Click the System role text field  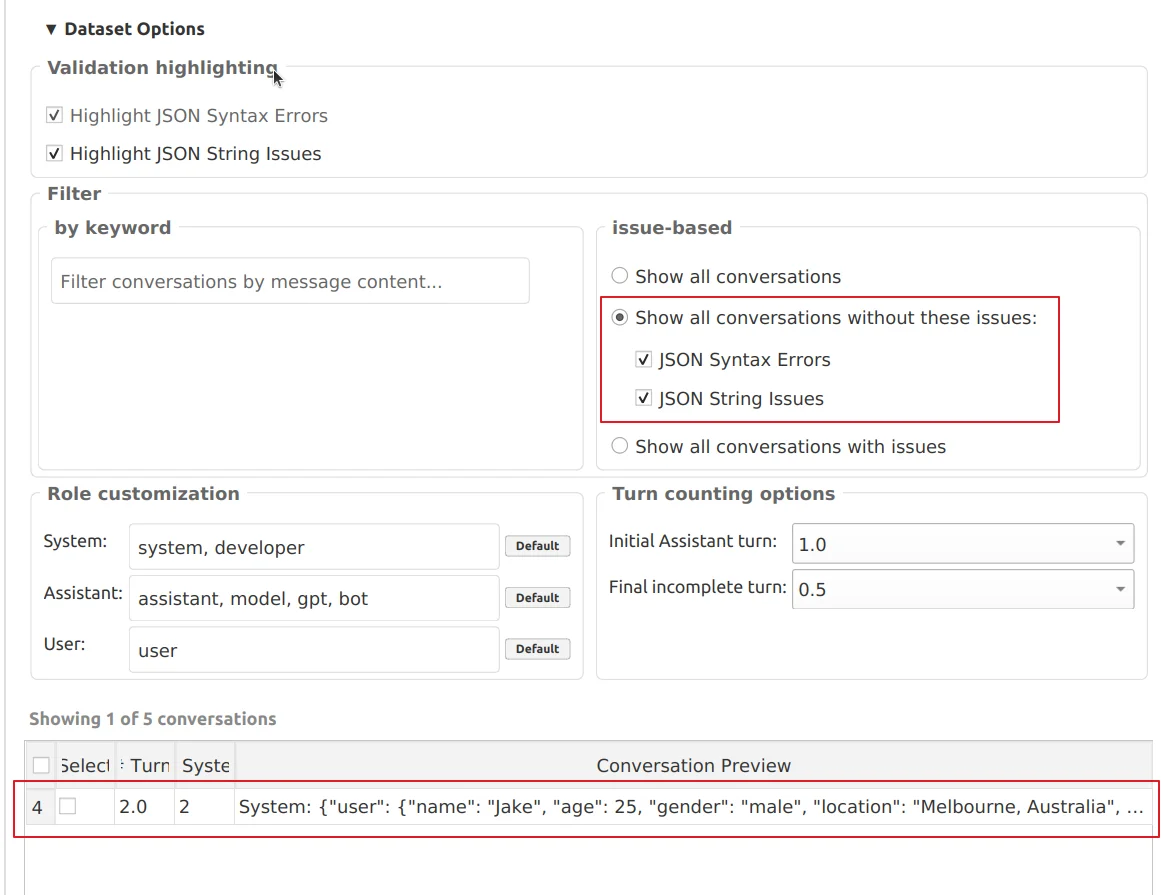point(313,547)
